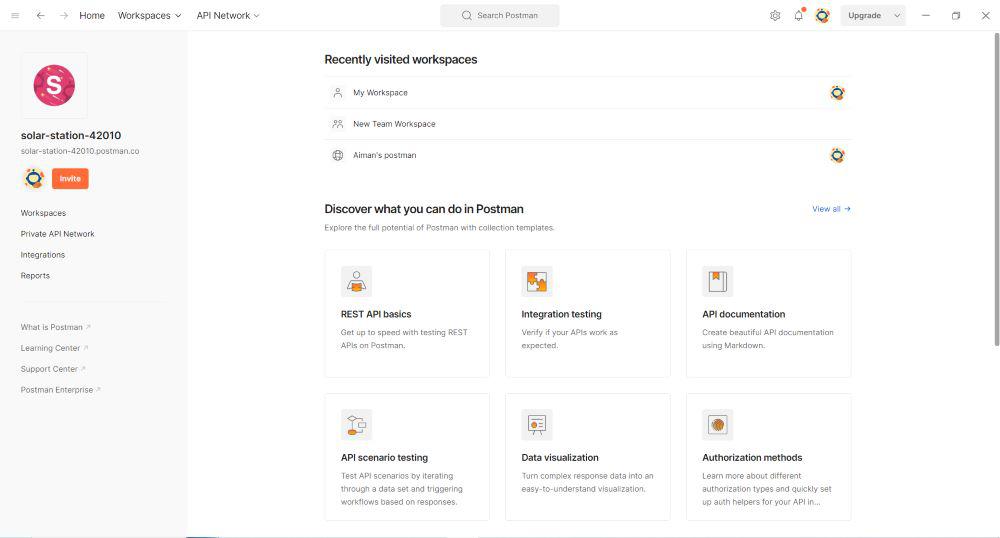
Task: Open Integrations in the sidebar
Action: (43, 255)
